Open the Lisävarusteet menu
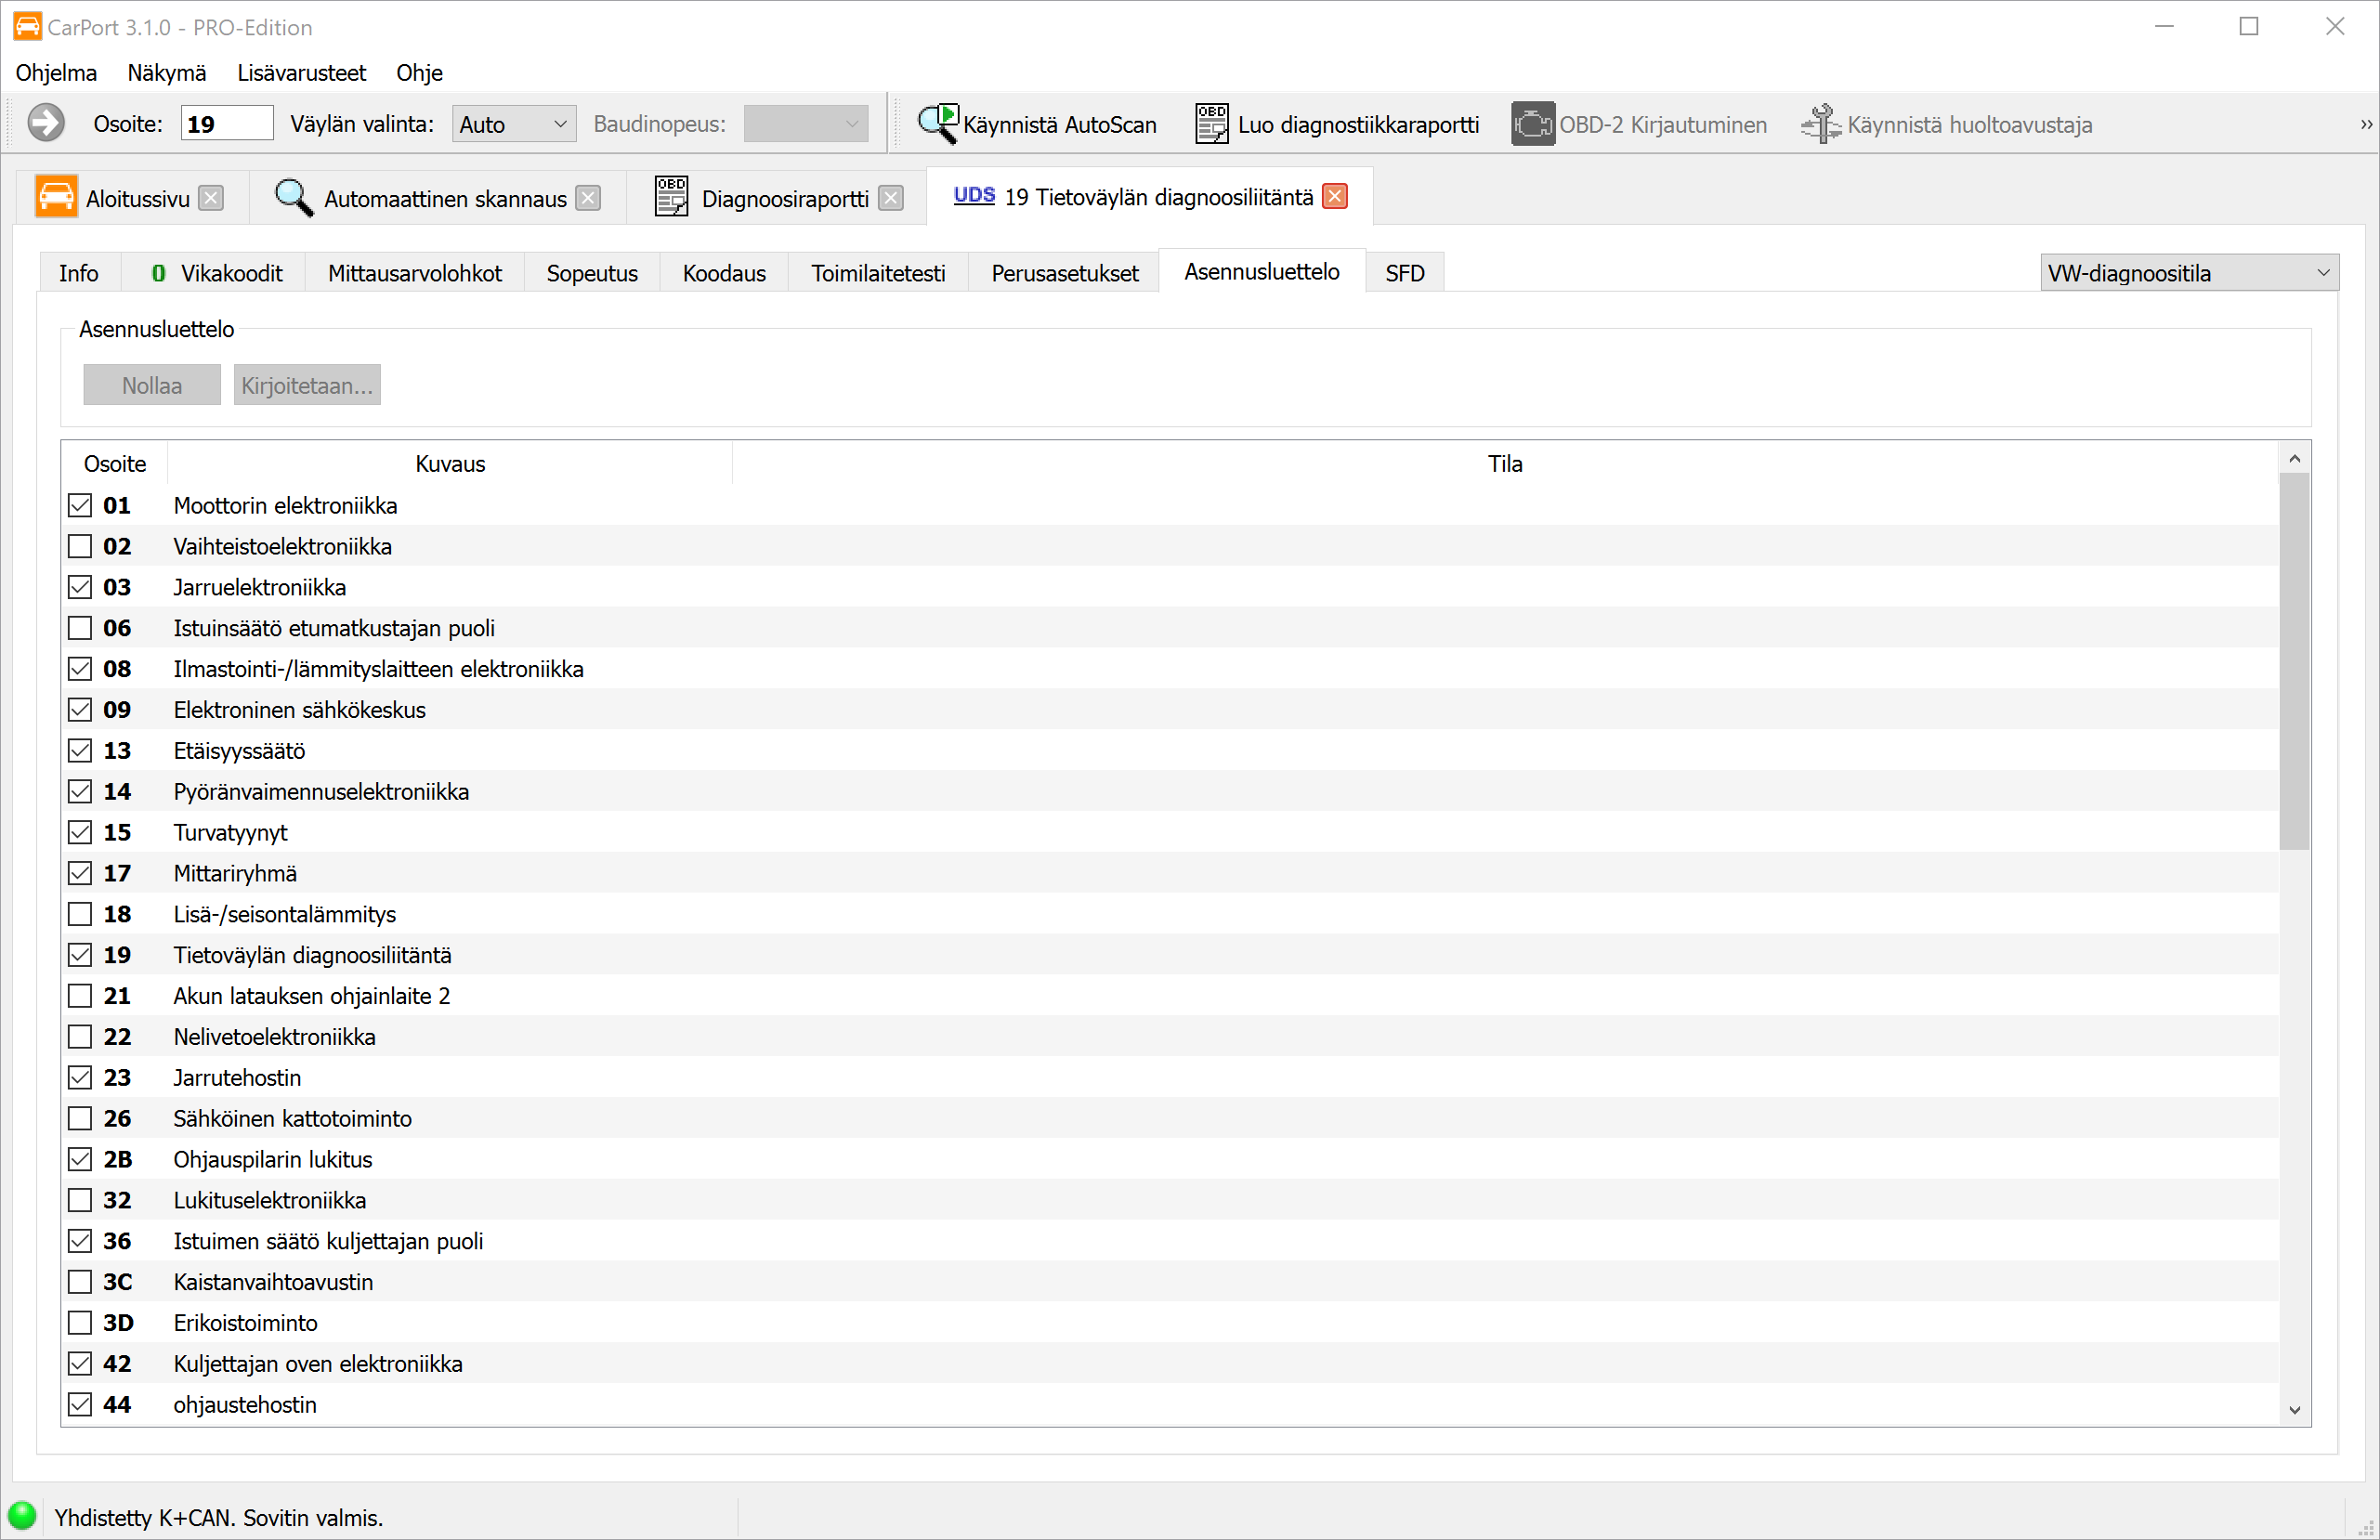This screenshot has height=1540, width=2380. point(301,73)
